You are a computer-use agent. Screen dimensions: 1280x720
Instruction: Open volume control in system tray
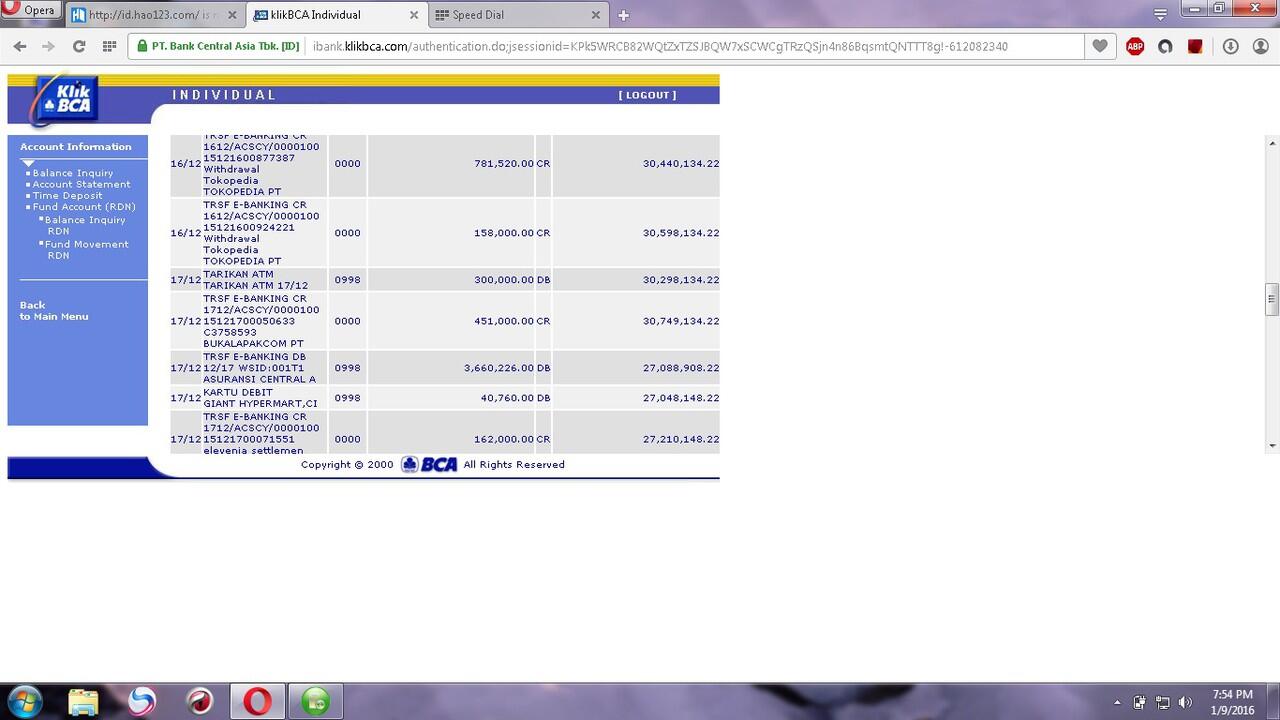coord(1186,702)
